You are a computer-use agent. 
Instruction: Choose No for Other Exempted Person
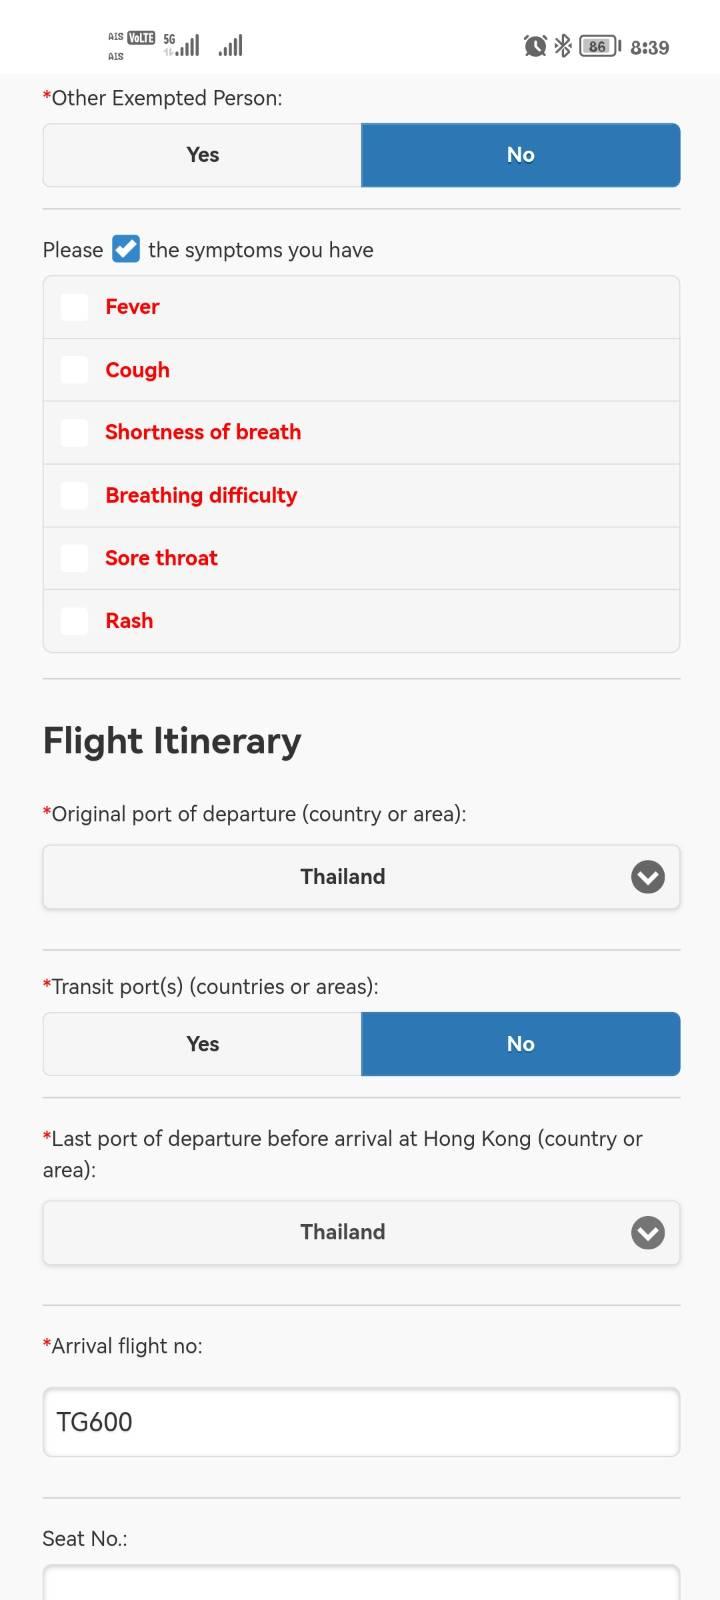[x=521, y=155]
